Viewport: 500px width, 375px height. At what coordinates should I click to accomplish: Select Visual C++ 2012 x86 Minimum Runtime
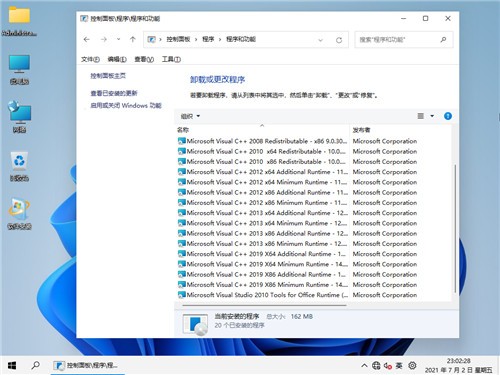(x=263, y=203)
